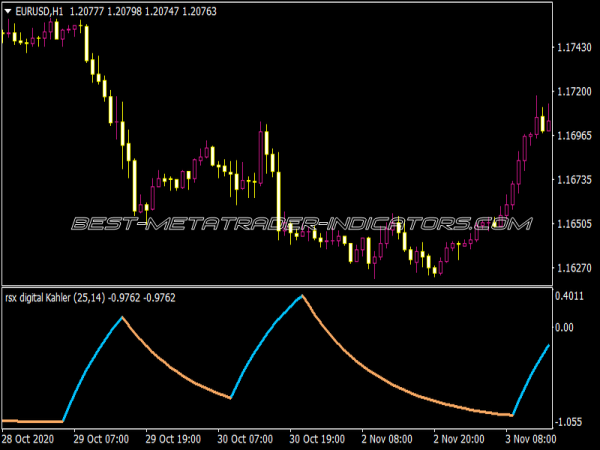Open the best-metatrader-indicators.com watermark link
The width and height of the screenshot is (600, 450).
(x=300, y=224)
